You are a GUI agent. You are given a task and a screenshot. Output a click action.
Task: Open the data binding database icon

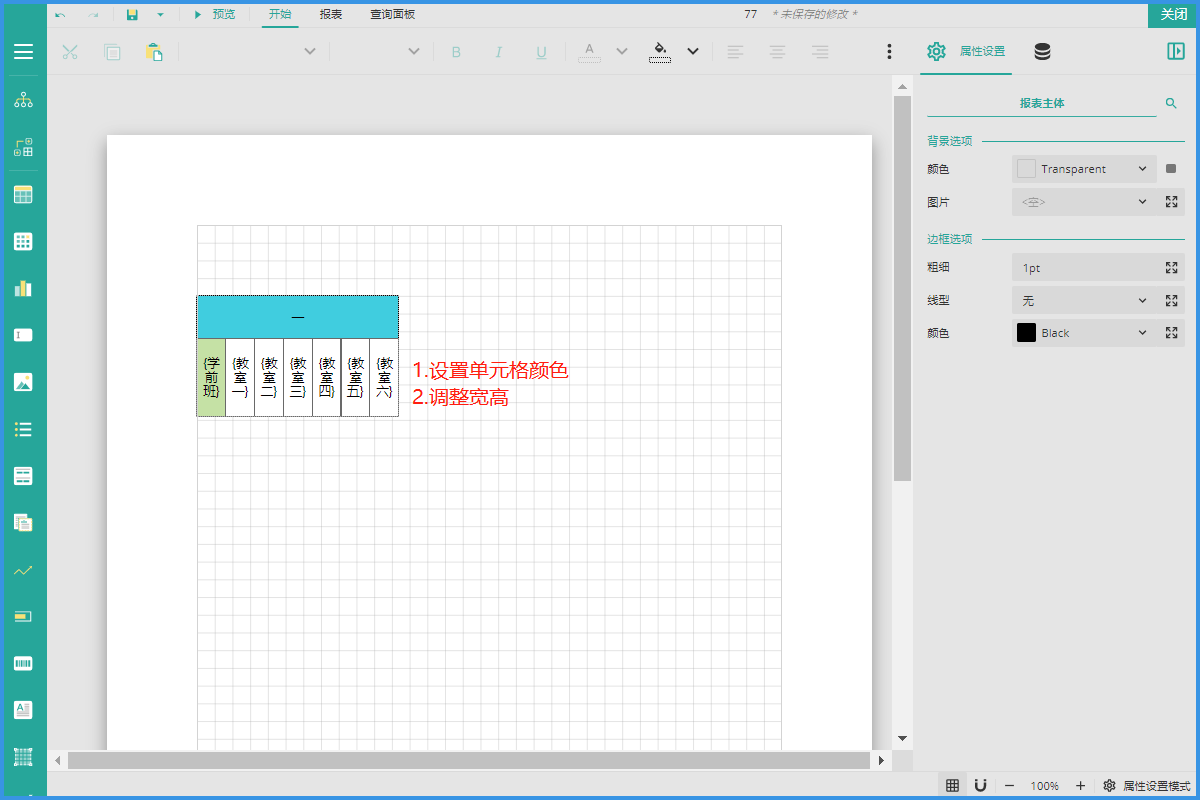pyautogui.click(x=1042, y=52)
